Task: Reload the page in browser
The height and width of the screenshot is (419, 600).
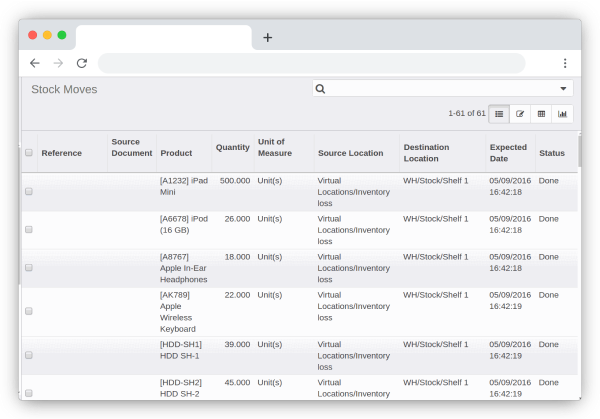Action: pos(82,63)
